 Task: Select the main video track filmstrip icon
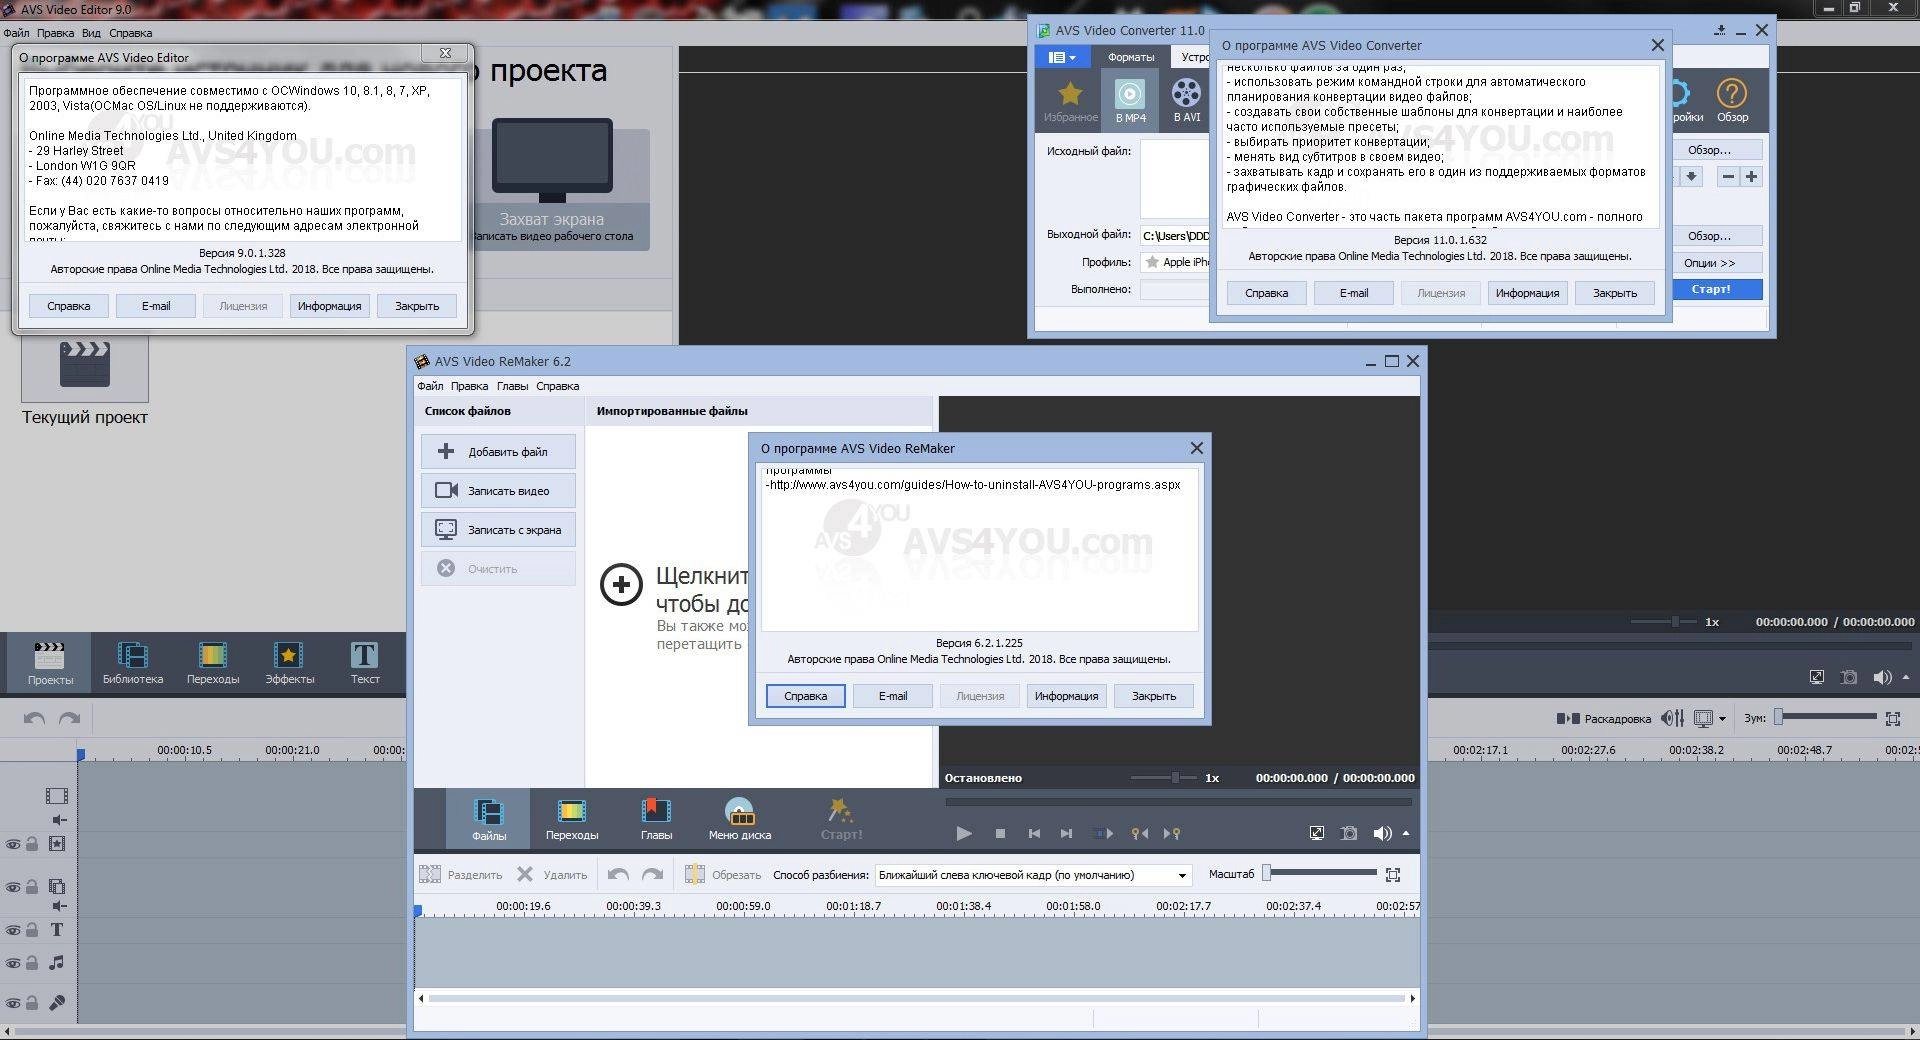point(56,796)
